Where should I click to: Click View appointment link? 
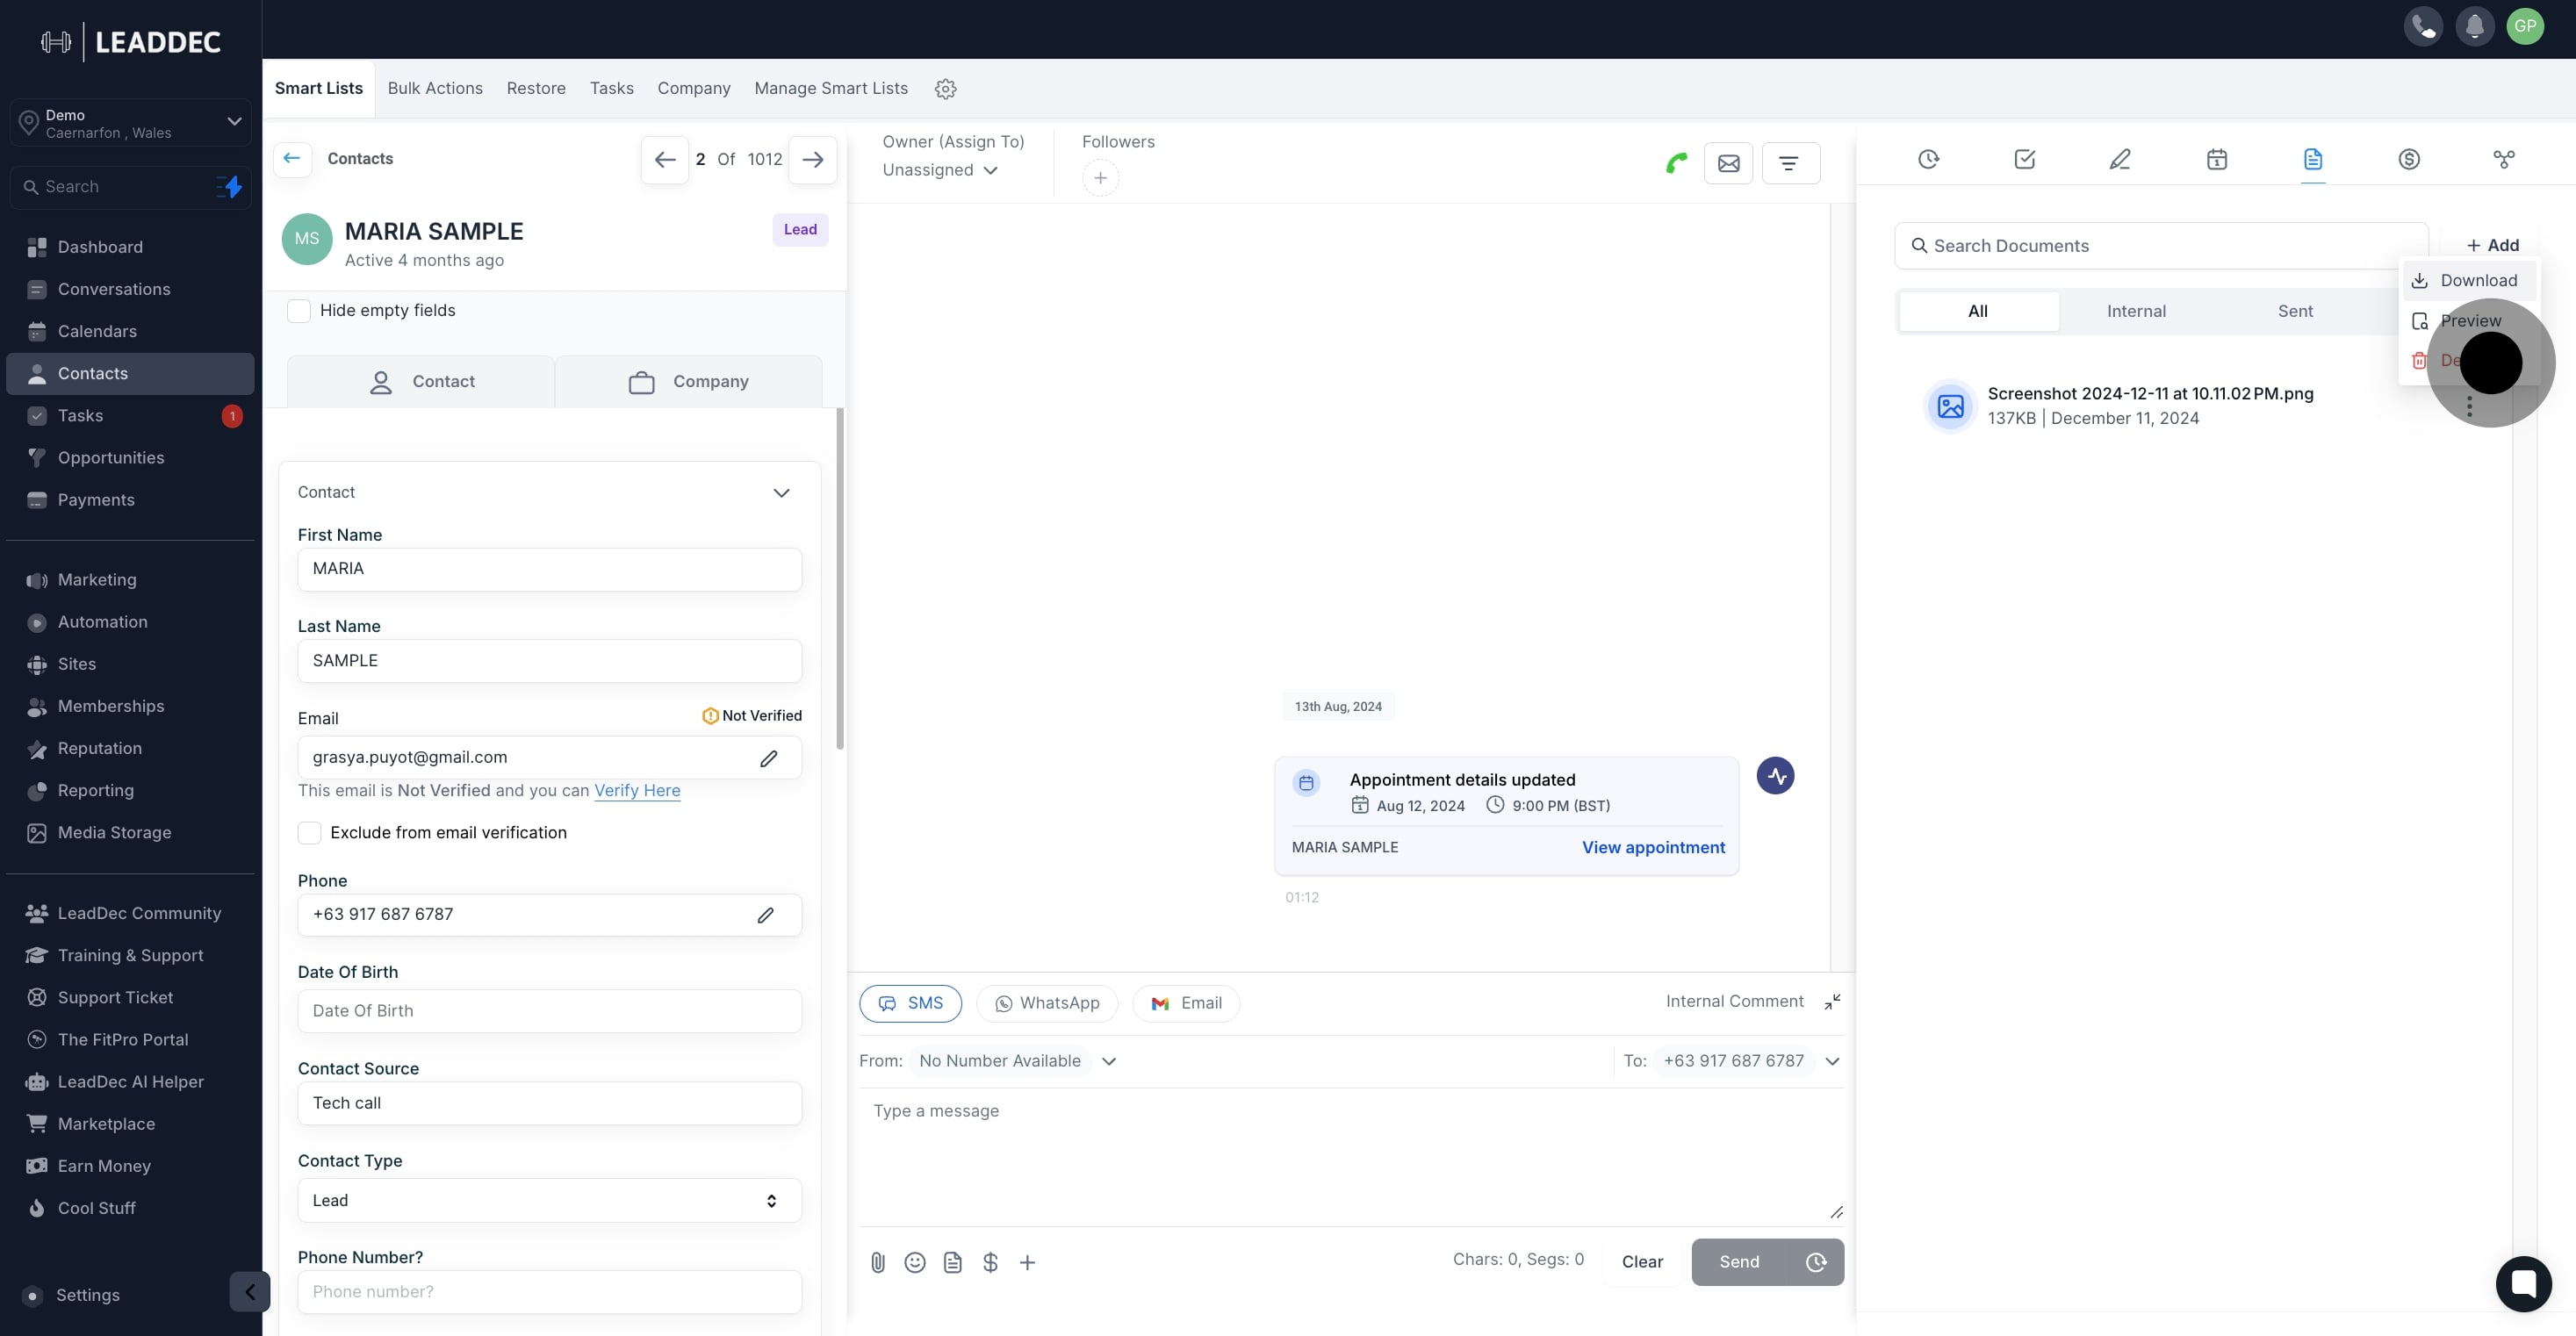[1653, 847]
